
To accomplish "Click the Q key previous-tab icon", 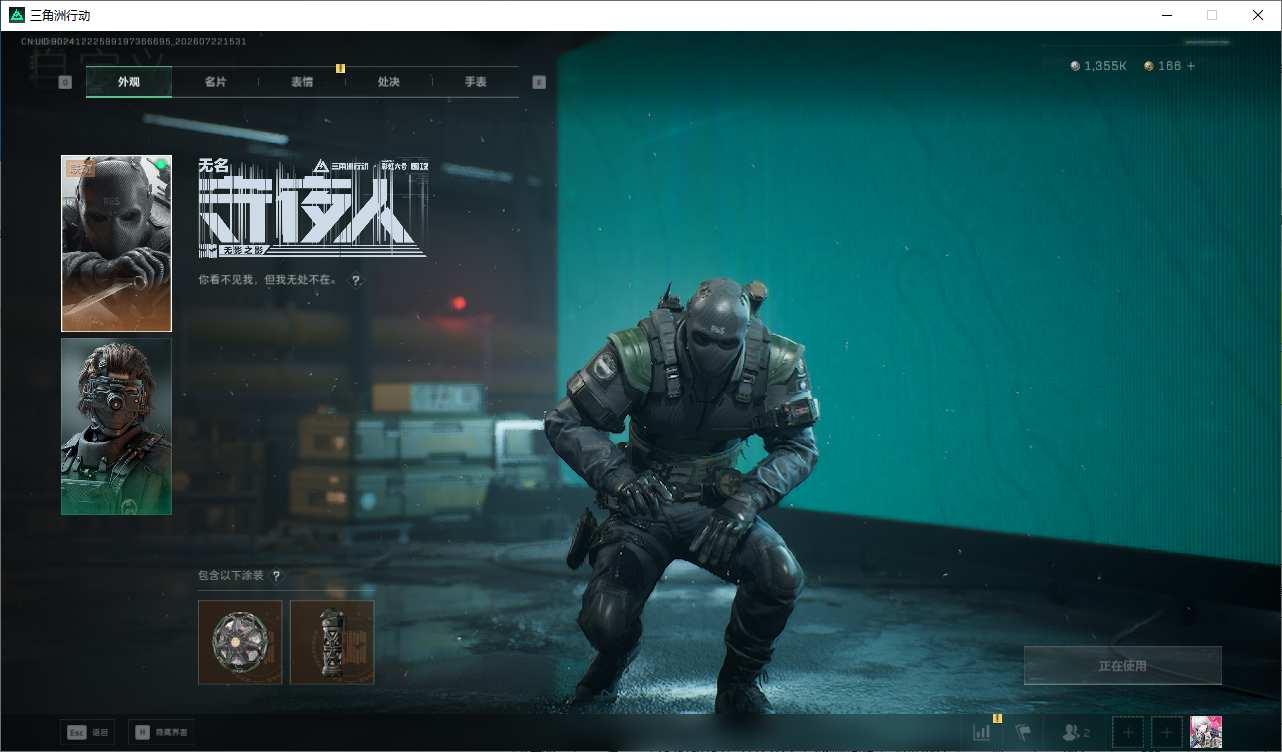I will tap(65, 82).
